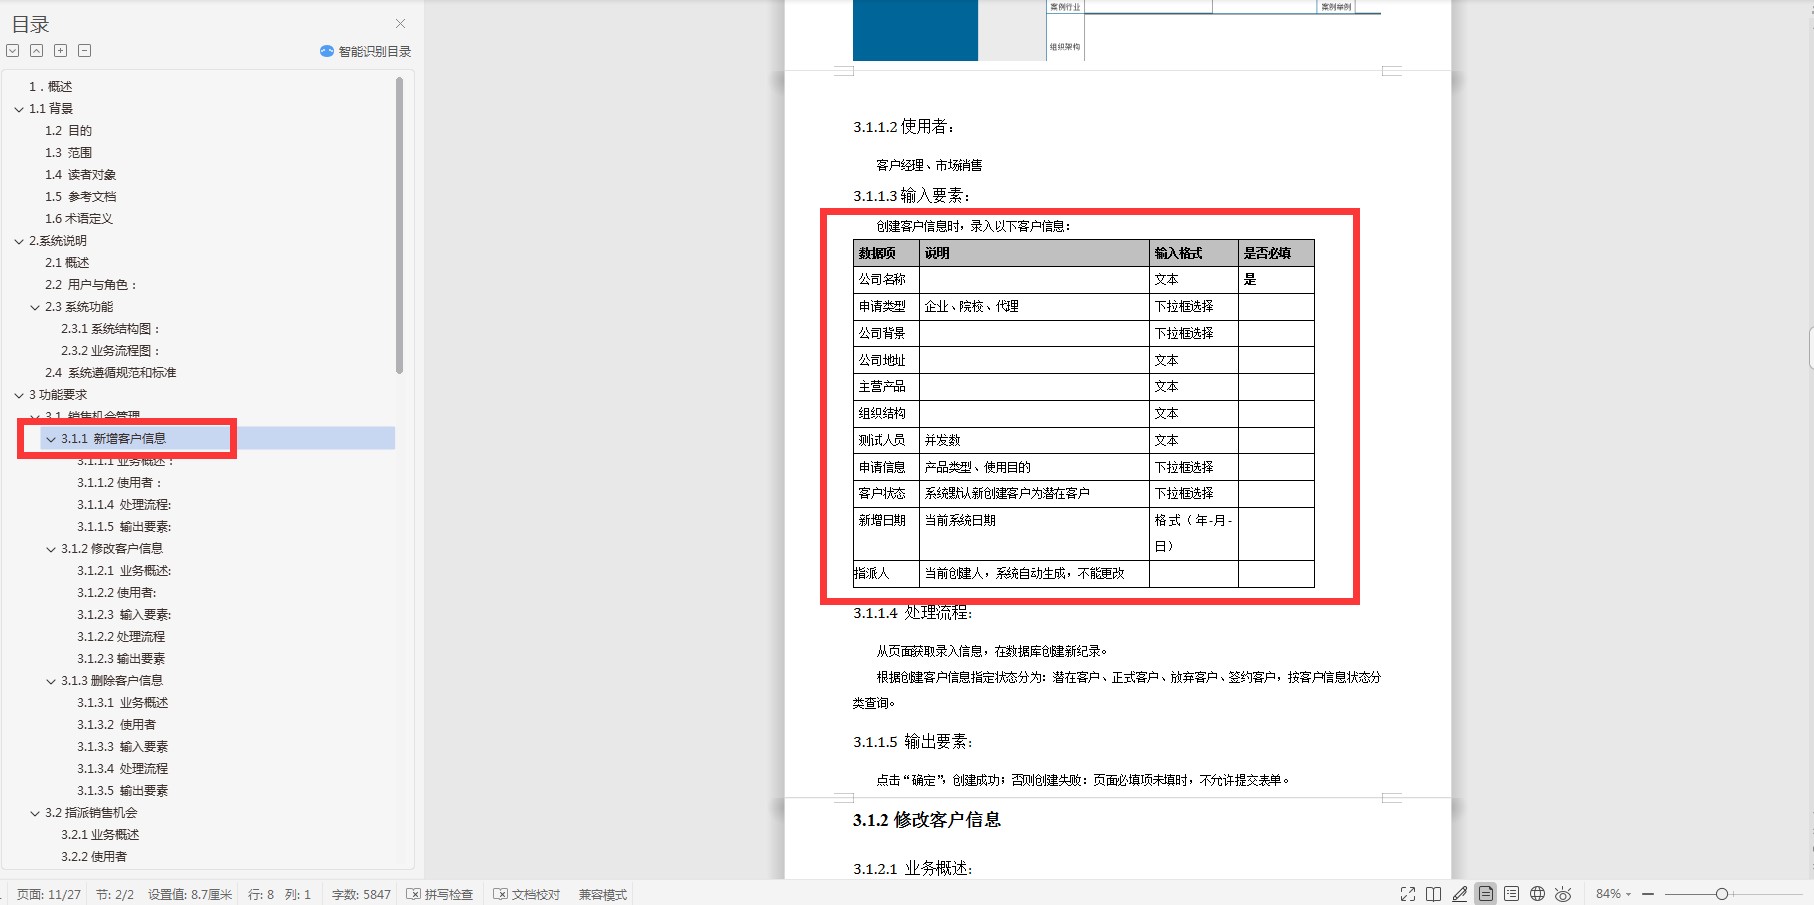Go to 2.4 系统遵循规范和标准
Image resolution: width=1814 pixels, height=905 pixels.
(111, 373)
